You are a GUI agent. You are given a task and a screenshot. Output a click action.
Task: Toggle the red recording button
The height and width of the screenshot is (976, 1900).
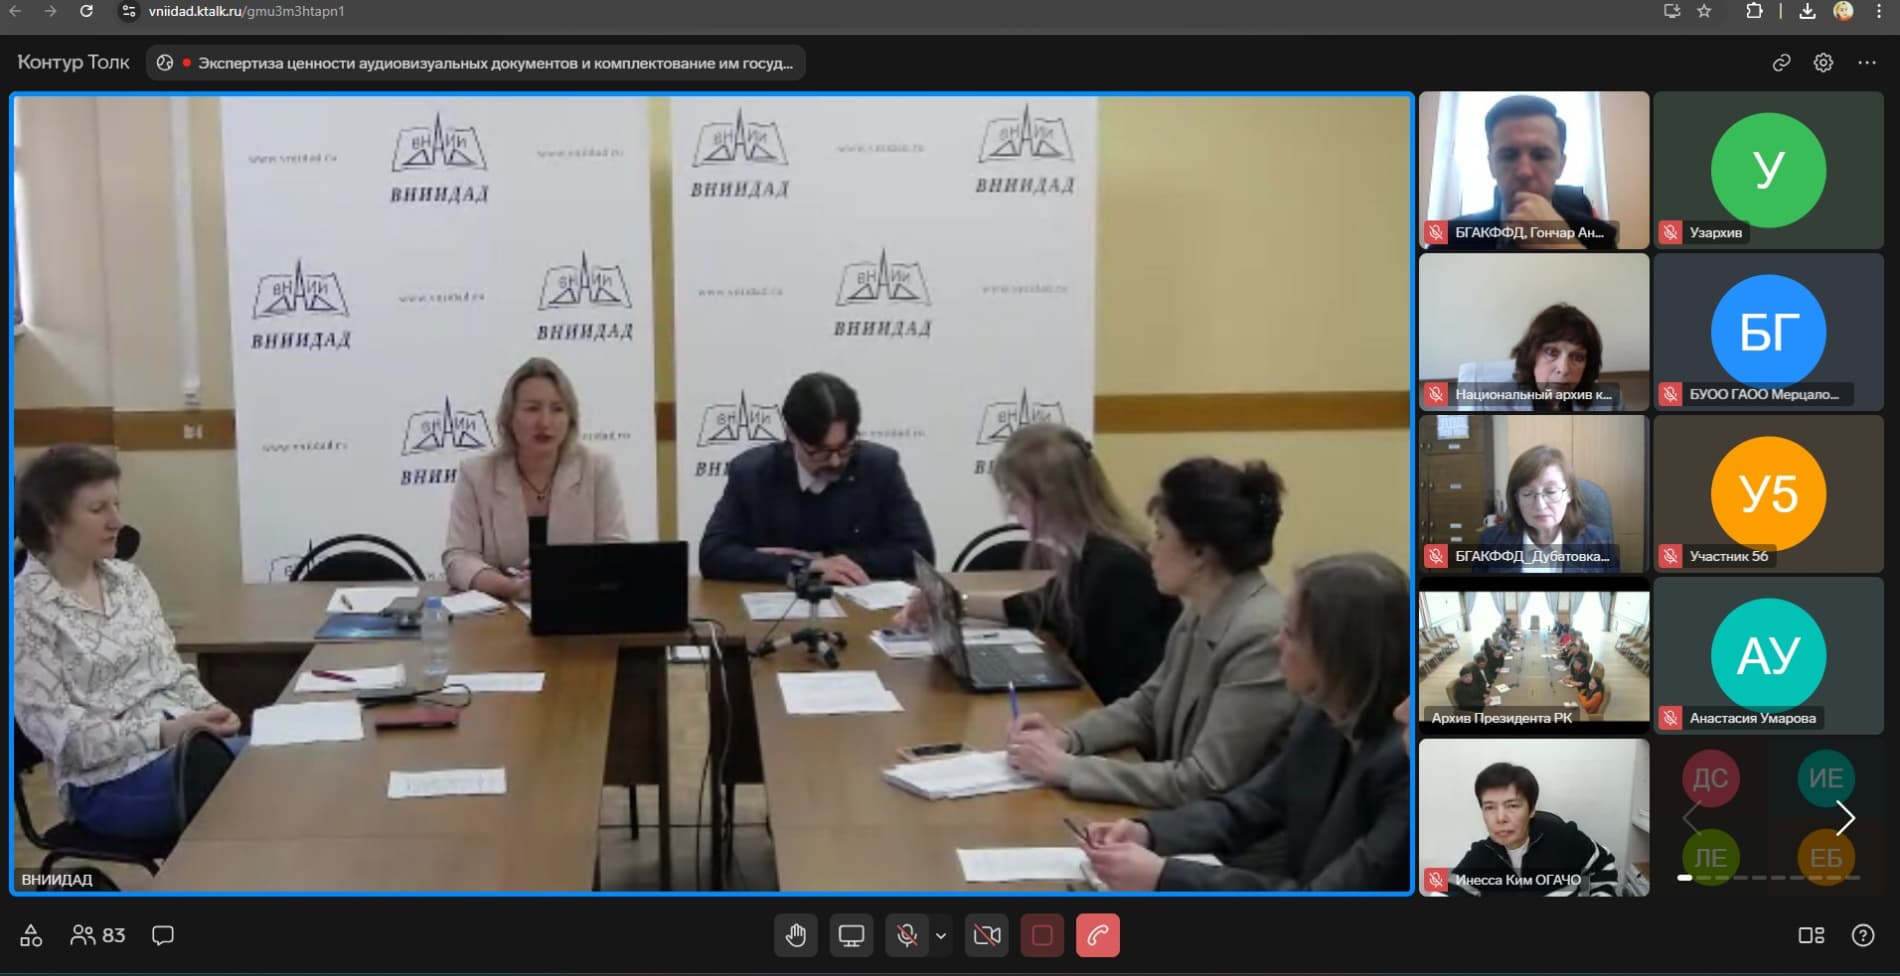pyautogui.click(x=1042, y=936)
